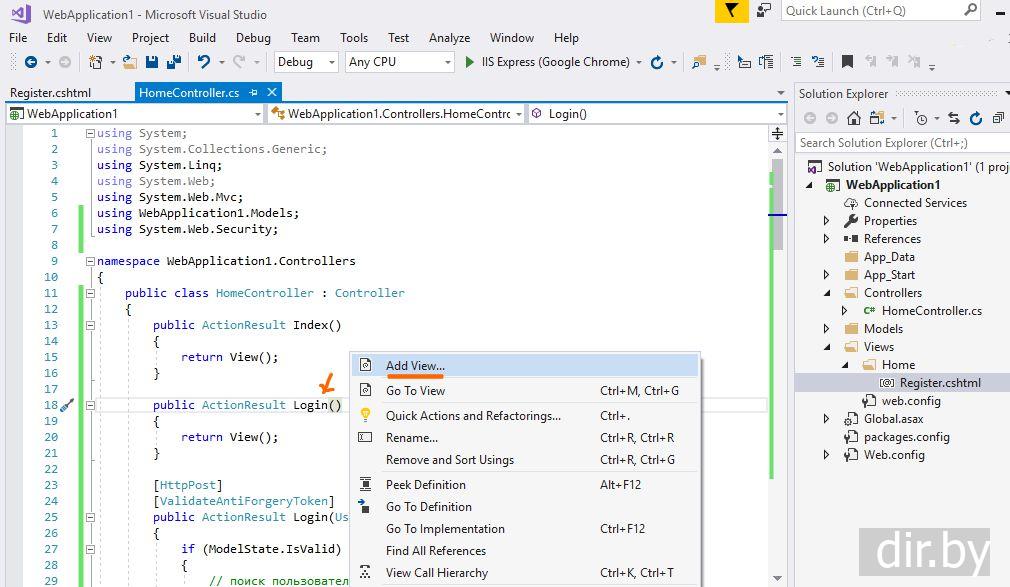Click the bookmark icon in the toolbar
Viewport: 1010px width, 587px height.
[847, 62]
